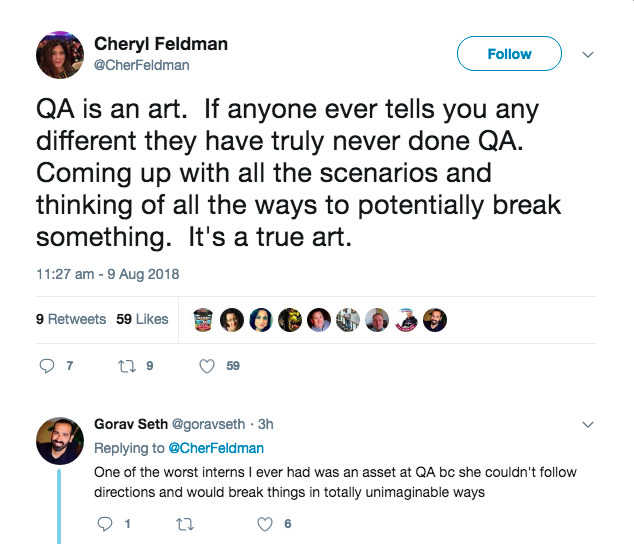Open the @CherFeldman mention in the reply
Screen dimensions: 634x544
tap(216, 448)
